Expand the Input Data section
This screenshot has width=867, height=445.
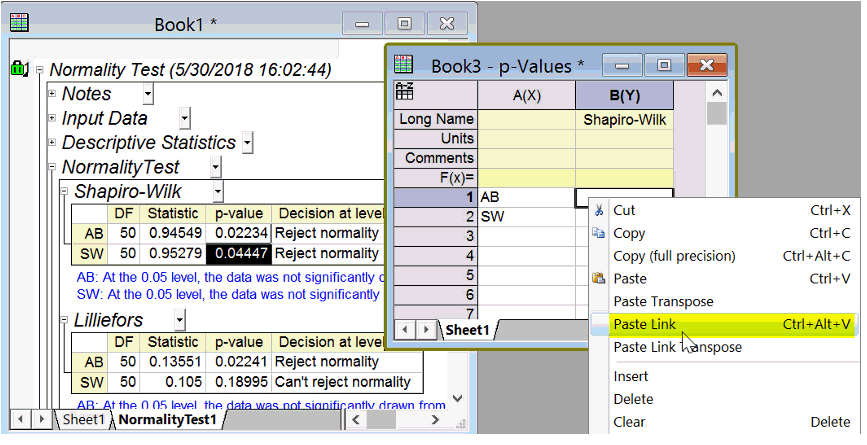[x=52, y=118]
